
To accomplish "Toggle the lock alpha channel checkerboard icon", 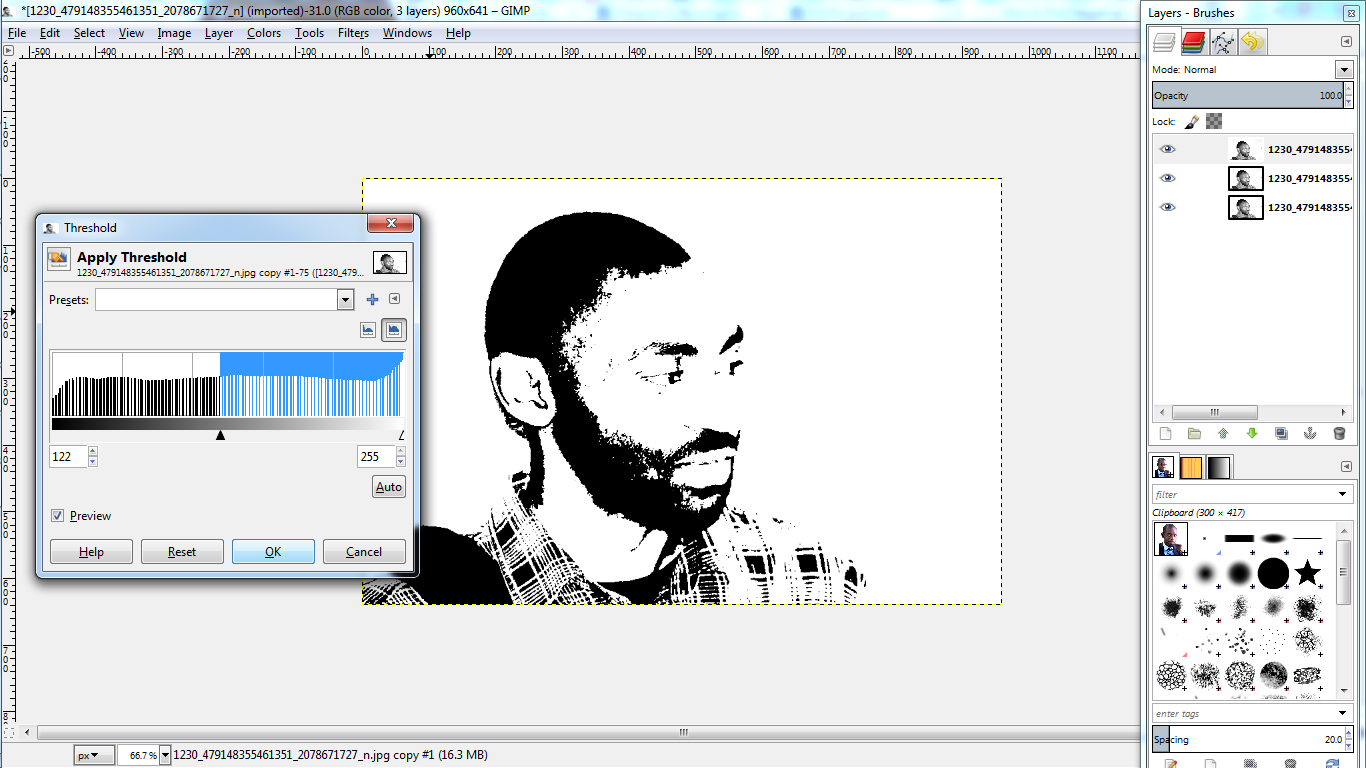I will coord(1214,121).
